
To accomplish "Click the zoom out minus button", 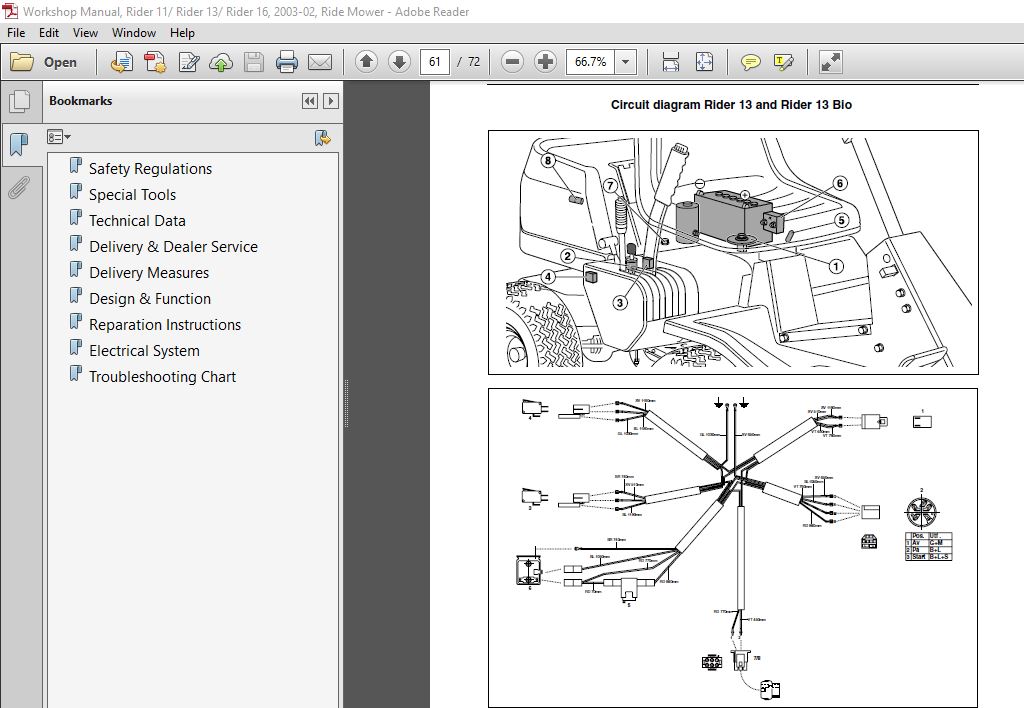I will click(512, 62).
